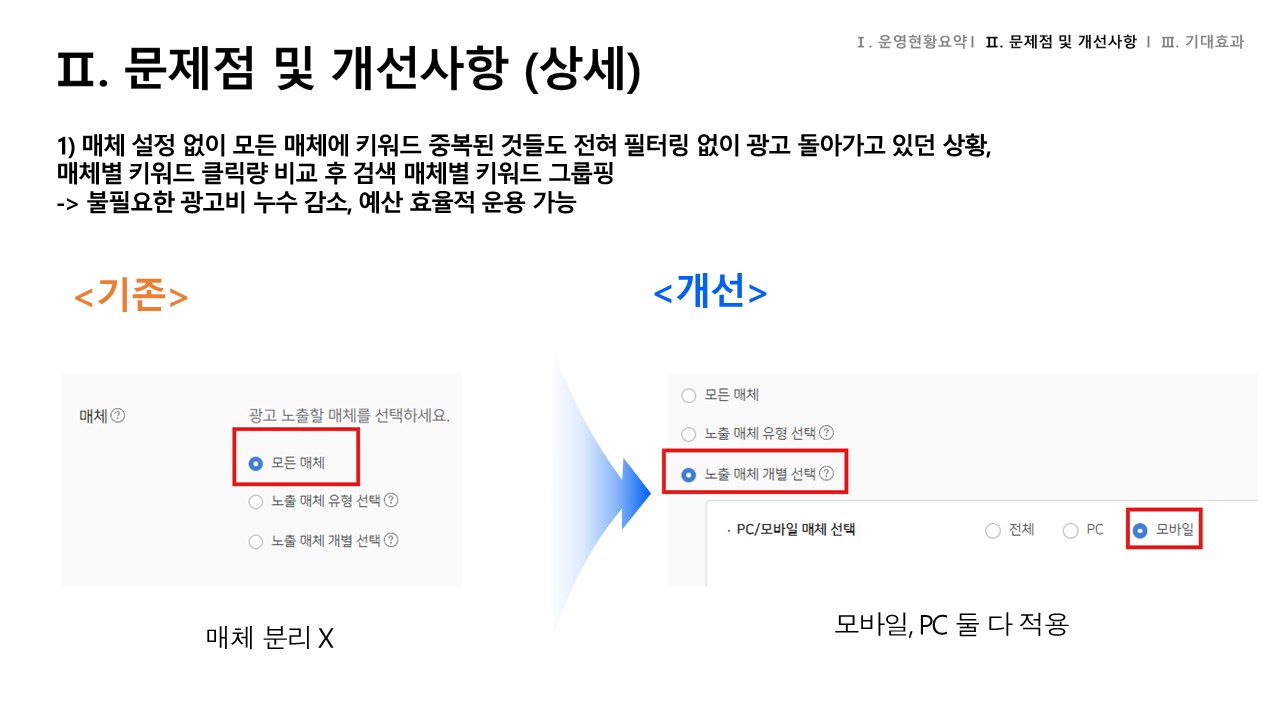Choose PC radio option
1280x720 pixels.
[1071, 531]
